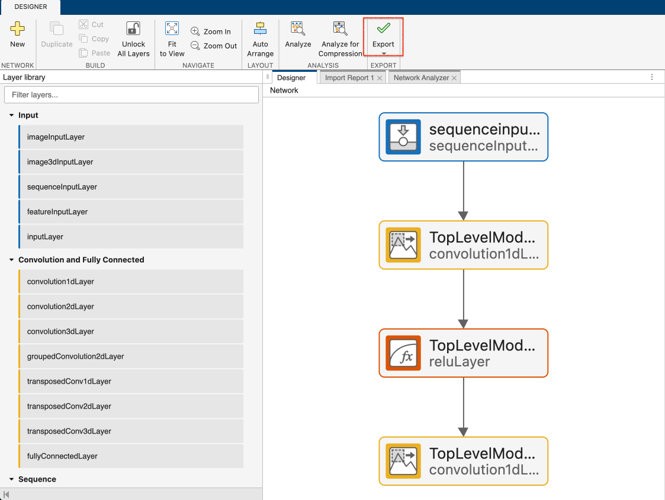Open the document area options menu
665x500 pixels.
point(652,77)
